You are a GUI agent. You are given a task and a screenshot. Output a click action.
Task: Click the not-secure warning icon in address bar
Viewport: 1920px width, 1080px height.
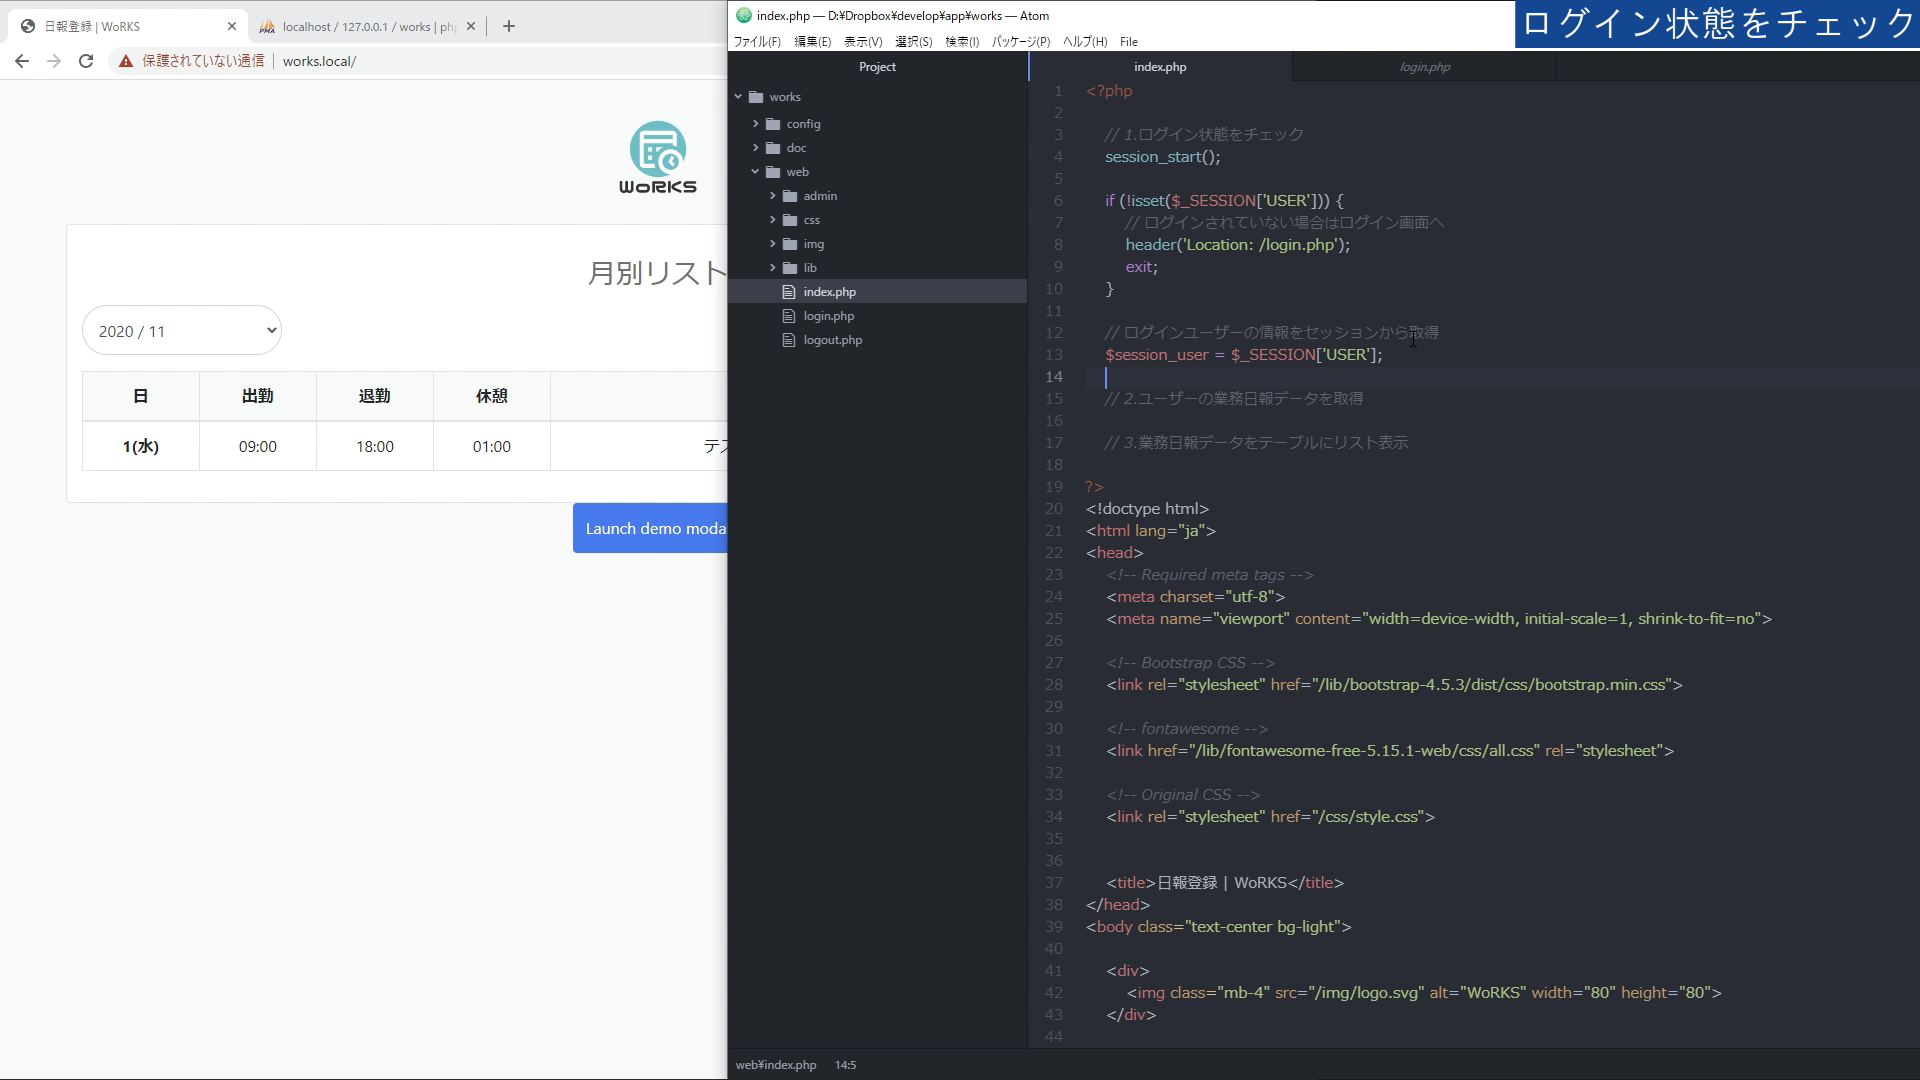[126, 61]
